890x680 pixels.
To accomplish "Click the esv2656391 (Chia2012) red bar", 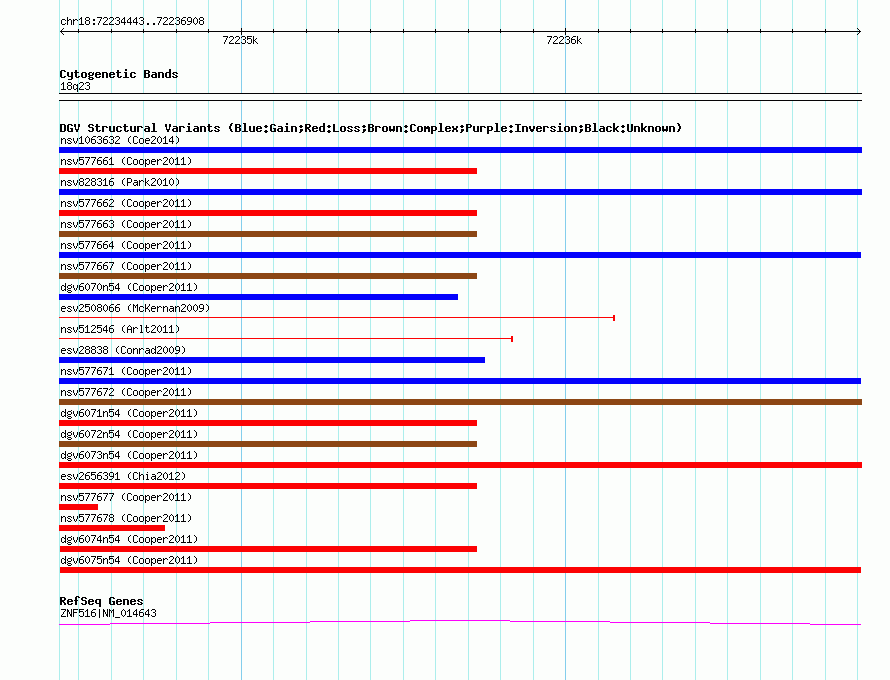I will (268, 486).
